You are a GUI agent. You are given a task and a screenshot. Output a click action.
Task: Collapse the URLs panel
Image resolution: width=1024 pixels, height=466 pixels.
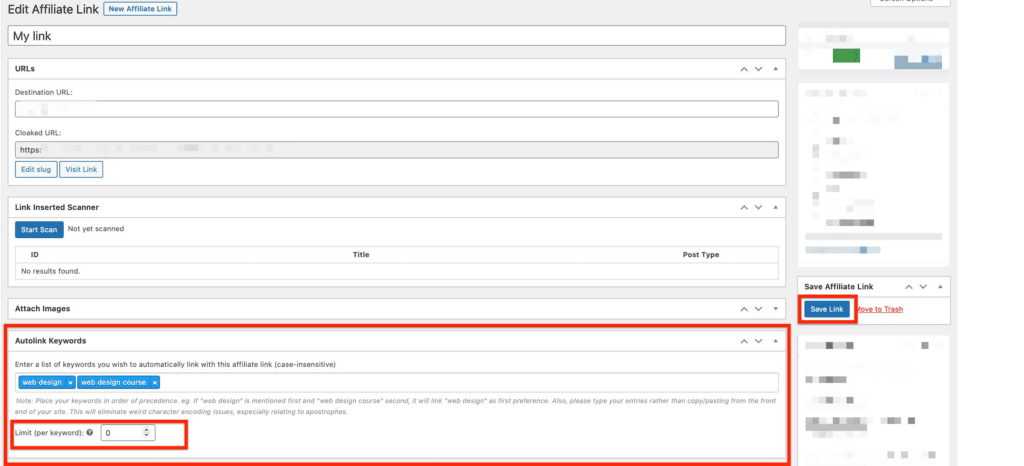[x=775, y=69]
